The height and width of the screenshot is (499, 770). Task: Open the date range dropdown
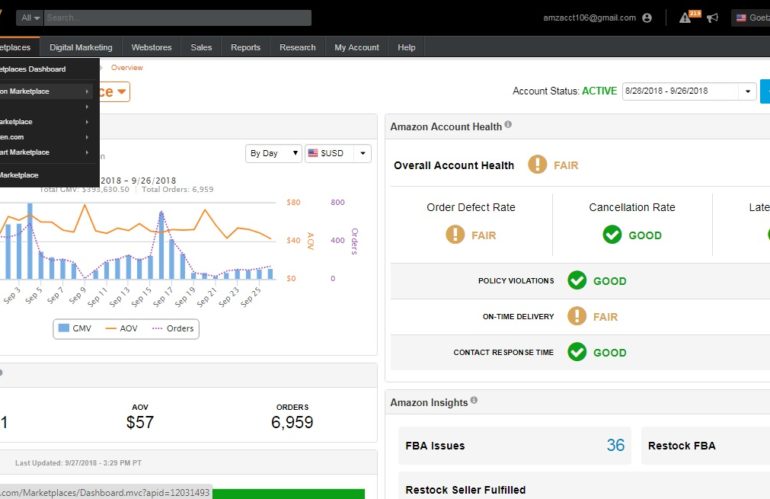point(689,91)
